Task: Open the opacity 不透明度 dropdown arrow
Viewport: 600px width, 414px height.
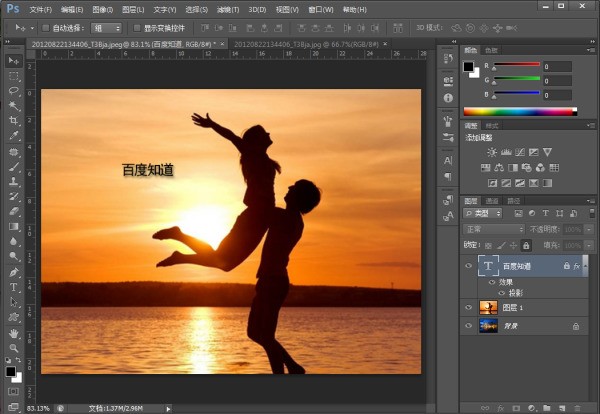Action: [x=590, y=230]
